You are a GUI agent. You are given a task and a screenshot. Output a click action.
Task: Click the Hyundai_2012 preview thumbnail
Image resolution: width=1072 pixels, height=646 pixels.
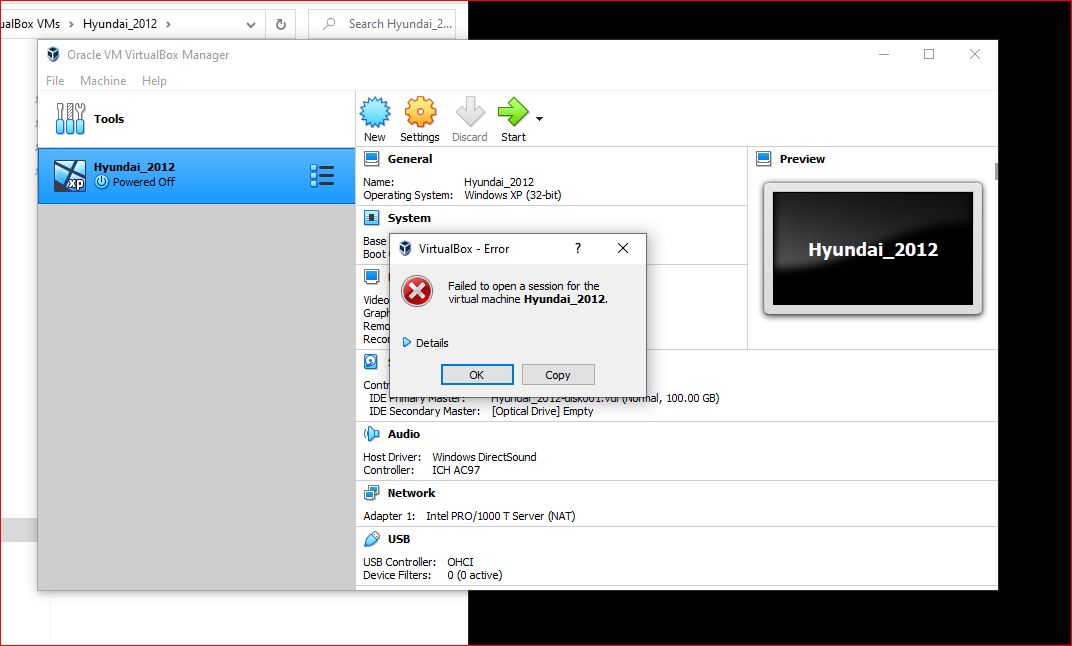(873, 249)
